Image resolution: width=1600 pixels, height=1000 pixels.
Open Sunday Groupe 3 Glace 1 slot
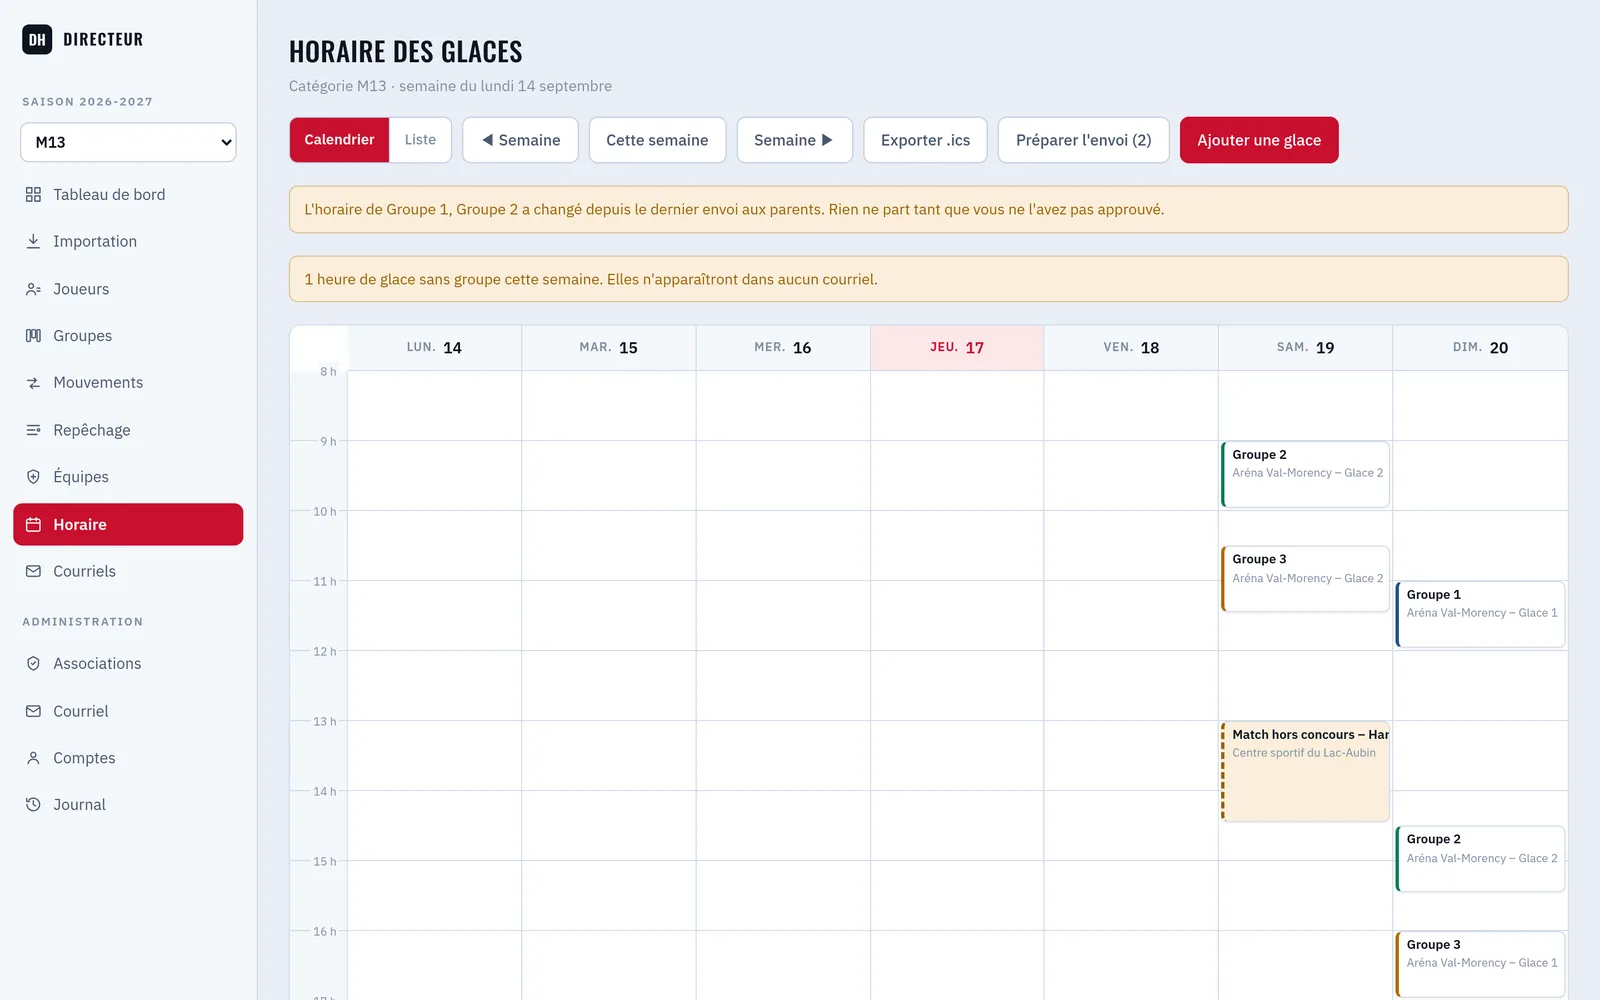[x=1480, y=965]
